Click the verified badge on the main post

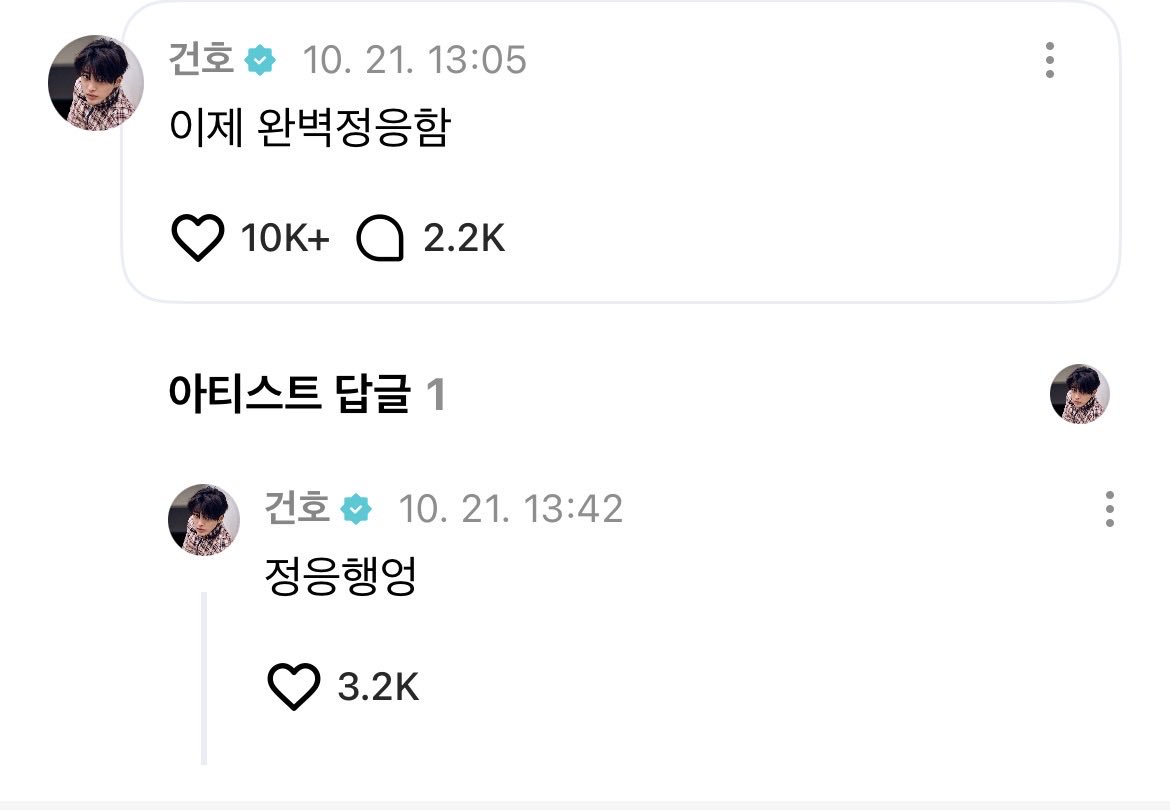[260, 60]
